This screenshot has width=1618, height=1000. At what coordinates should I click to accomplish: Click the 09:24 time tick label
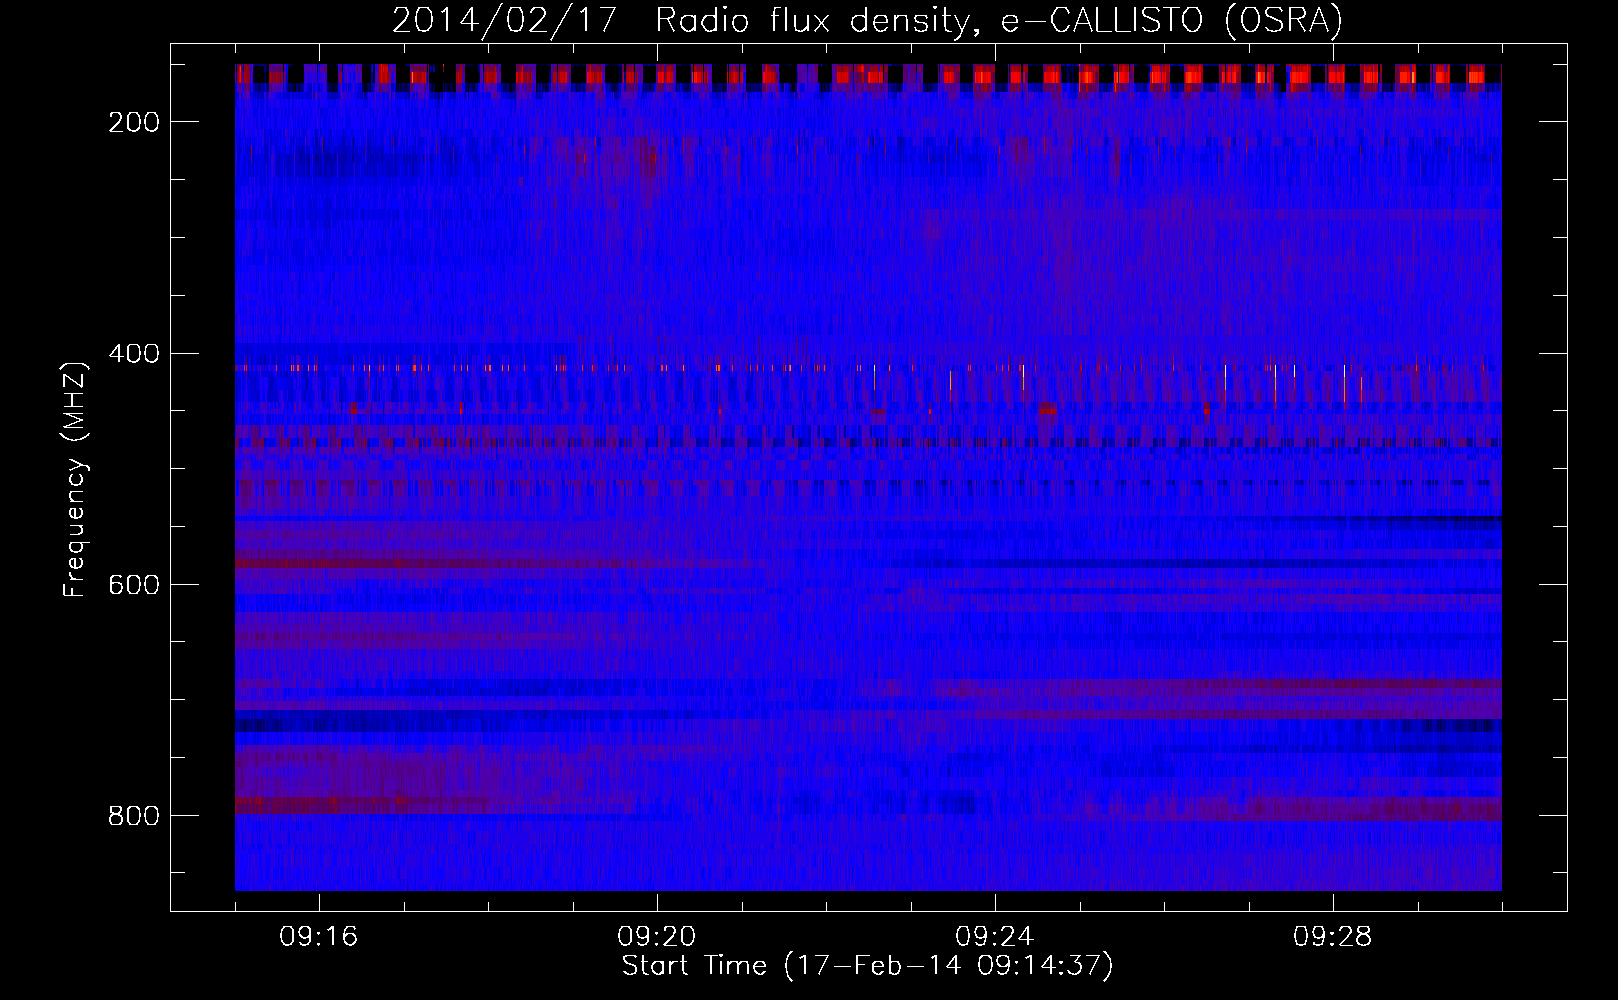(x=995, y=937)
